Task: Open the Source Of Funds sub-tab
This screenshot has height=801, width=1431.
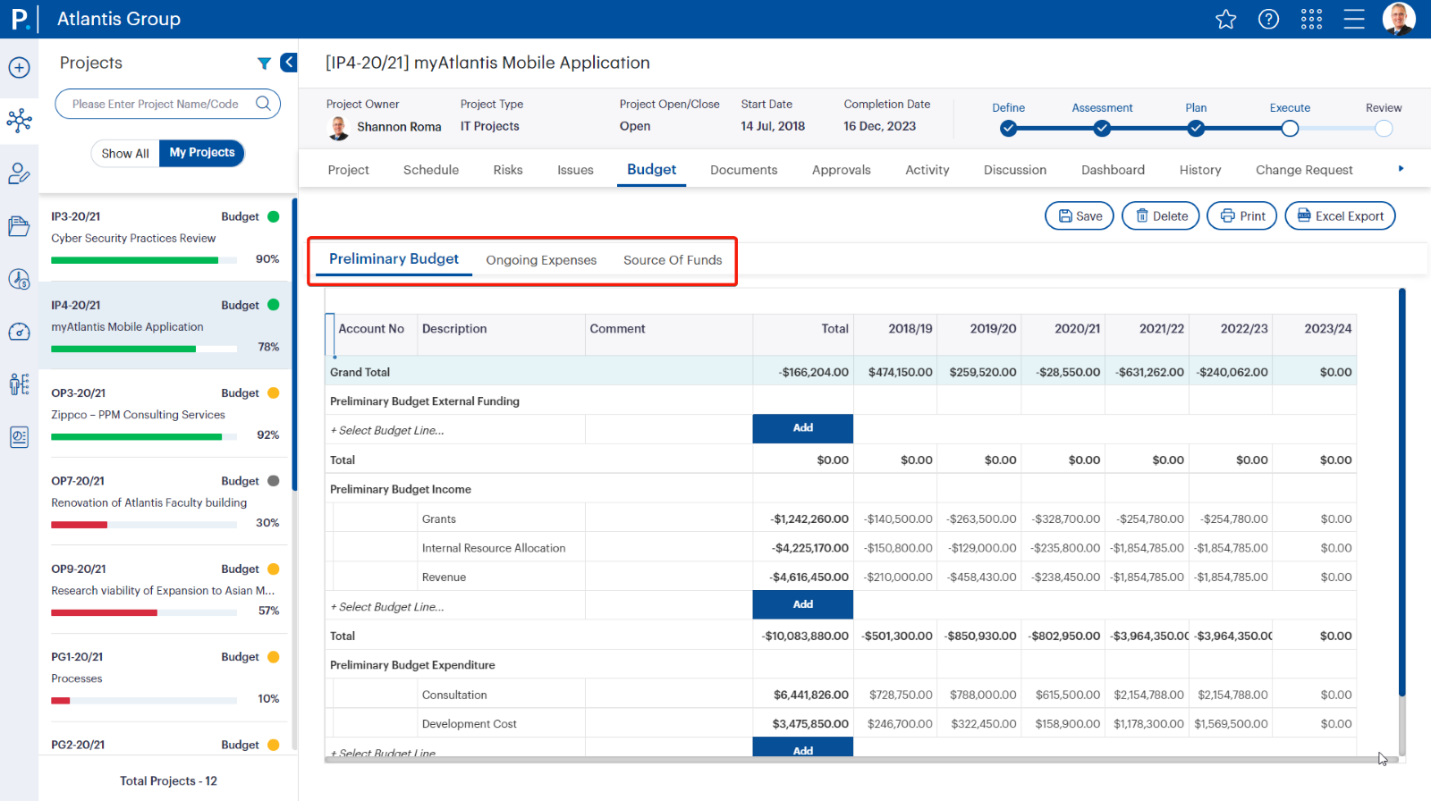Action: click(672, 260)
